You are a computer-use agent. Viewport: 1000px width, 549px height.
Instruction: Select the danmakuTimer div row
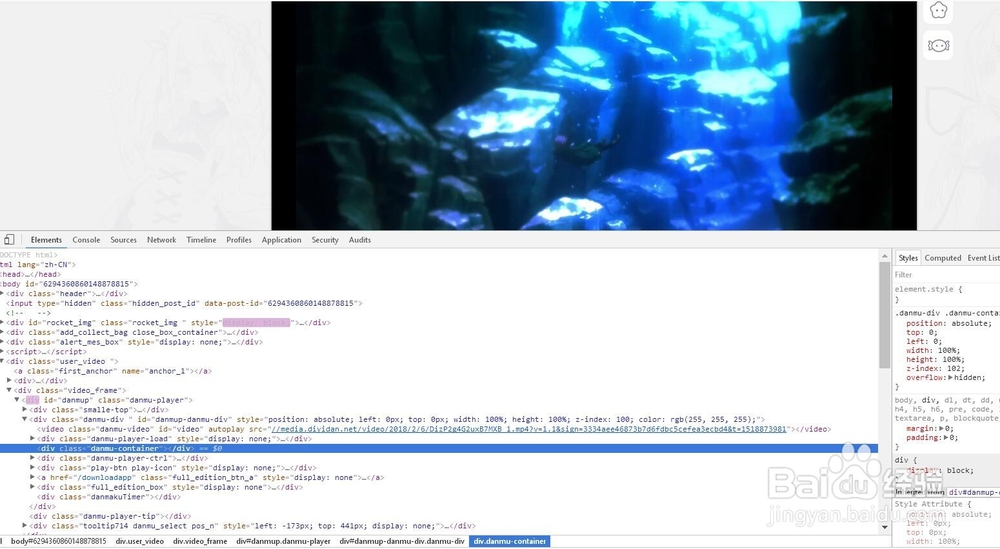coord(108,497)
